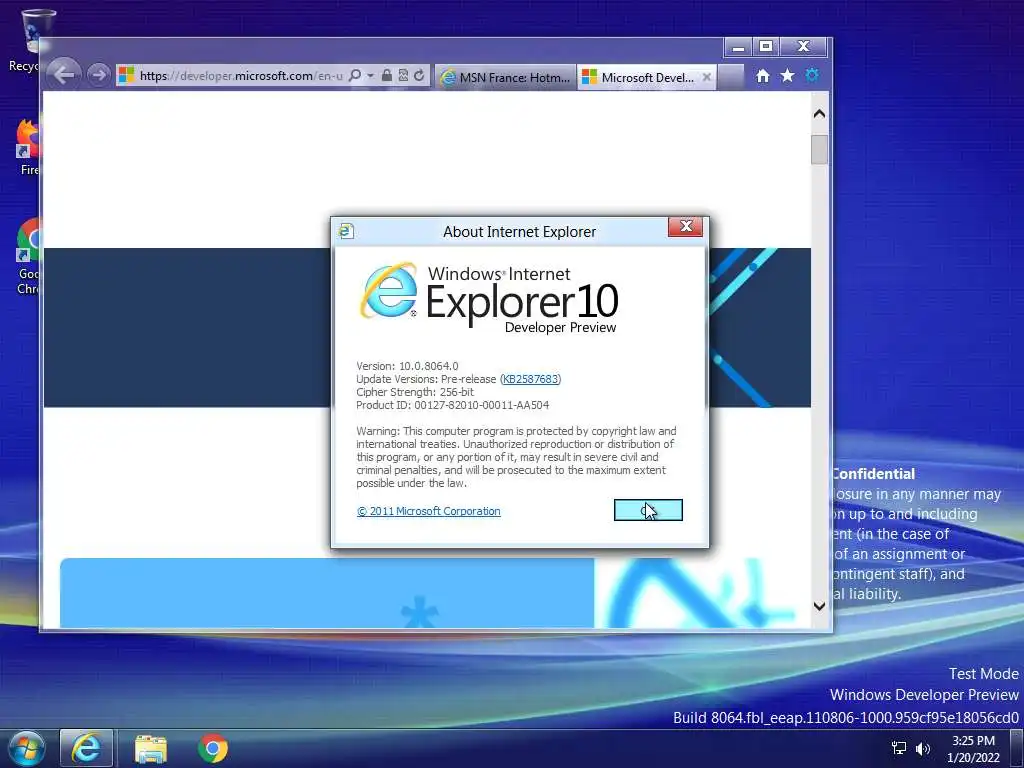Click the Cipher Strength: 256-bit text
1024x768 pixels.
click(x=415, y=392)
